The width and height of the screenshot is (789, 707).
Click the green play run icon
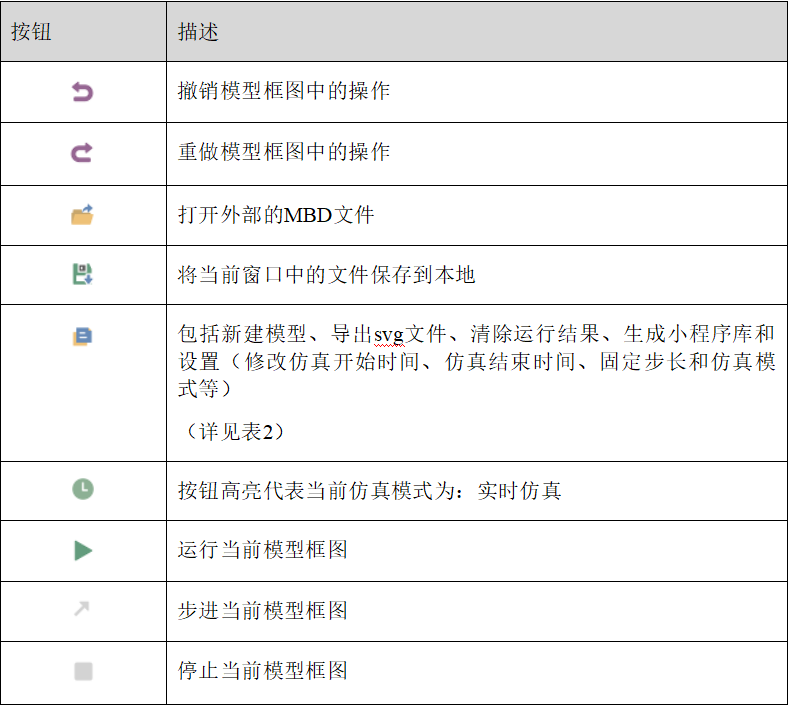tap(83, 551)
